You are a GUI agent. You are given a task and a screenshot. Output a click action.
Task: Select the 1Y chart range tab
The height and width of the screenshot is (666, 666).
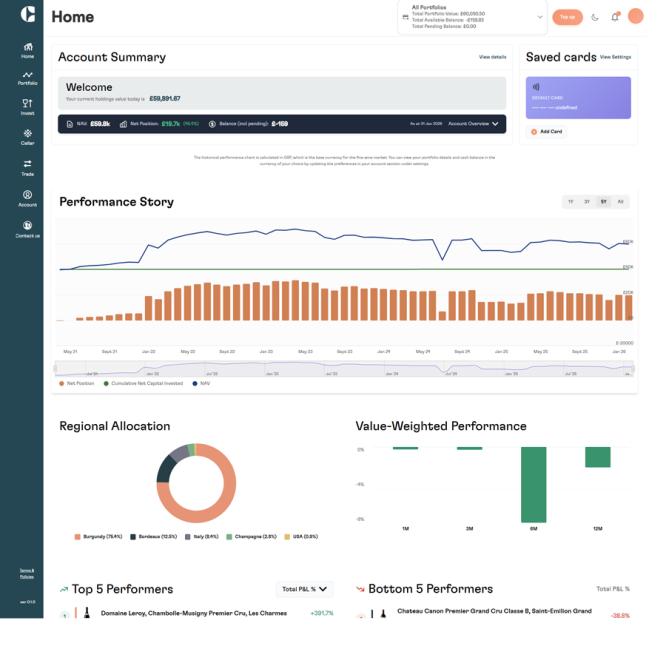pos(571,202)
